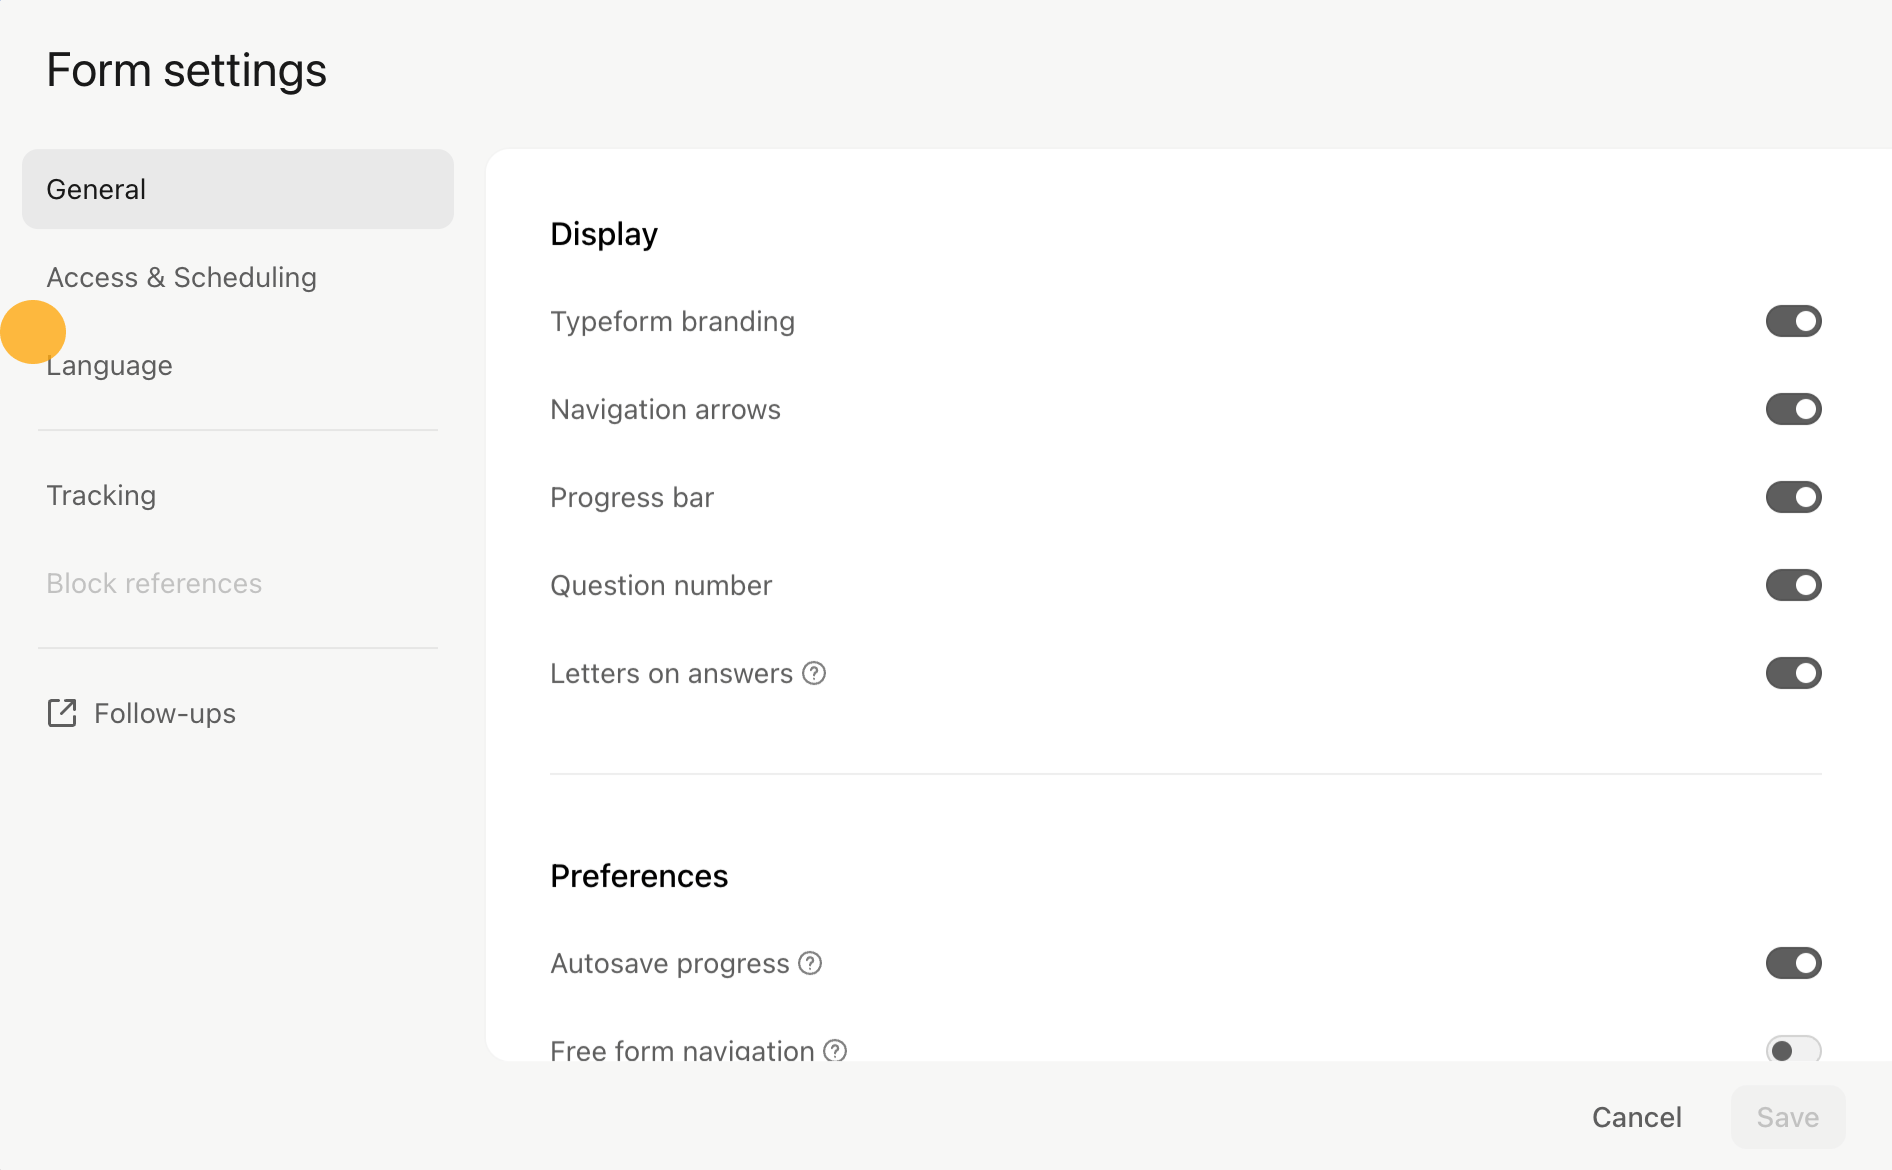Save the form settings
This screenshot has width=1892, height=1170.
pos(1787,1117)
